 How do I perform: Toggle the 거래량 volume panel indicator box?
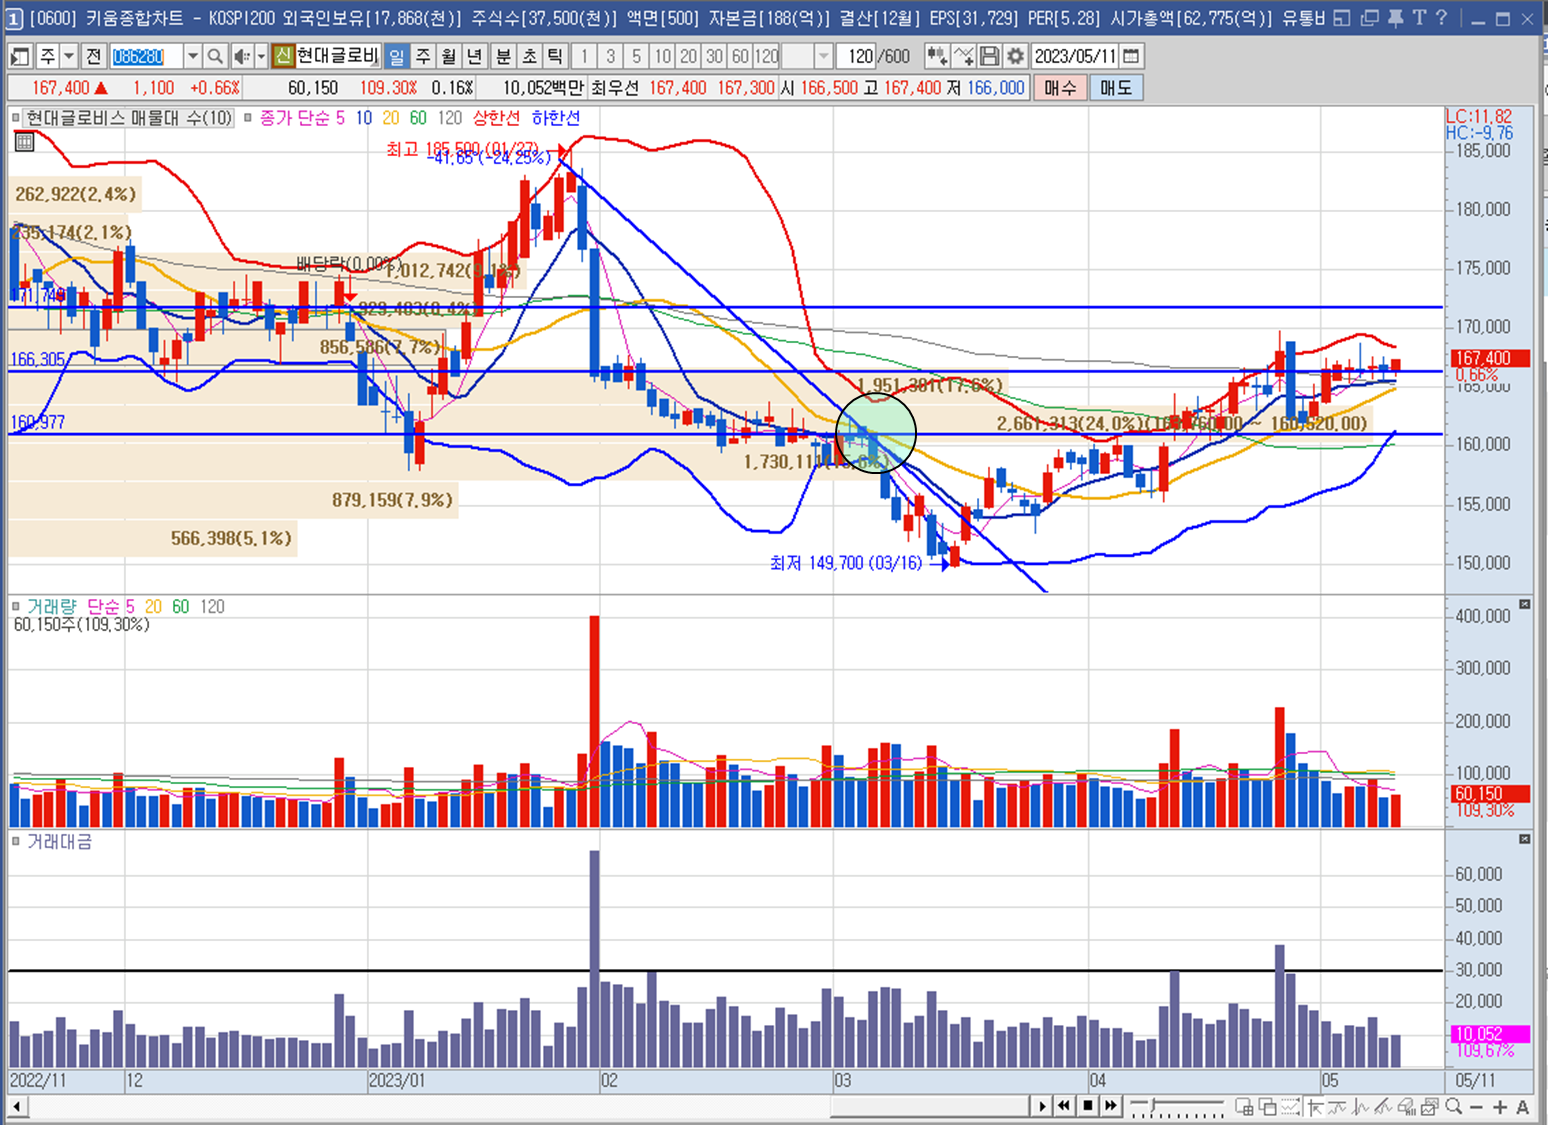16,607
